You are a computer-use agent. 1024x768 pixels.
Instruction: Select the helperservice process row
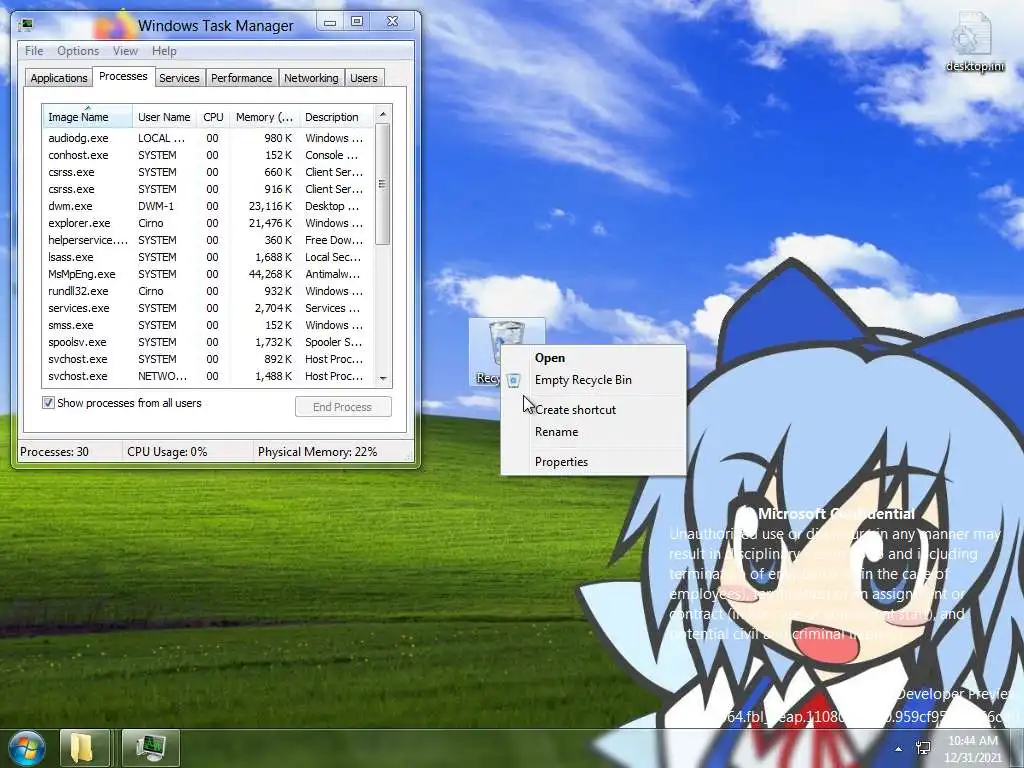tap(208, 240)
